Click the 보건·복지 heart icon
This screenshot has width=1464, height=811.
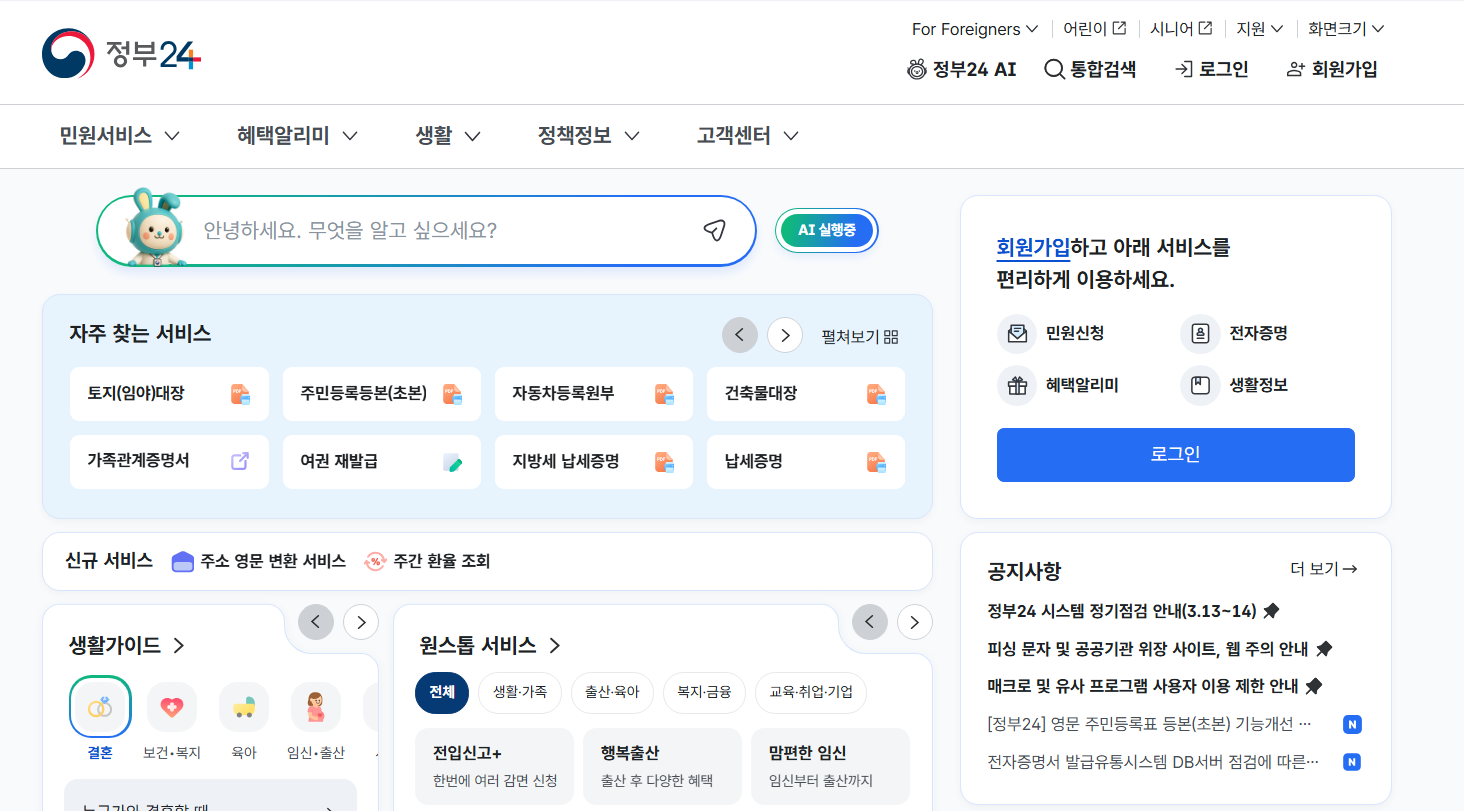[171, 707]
